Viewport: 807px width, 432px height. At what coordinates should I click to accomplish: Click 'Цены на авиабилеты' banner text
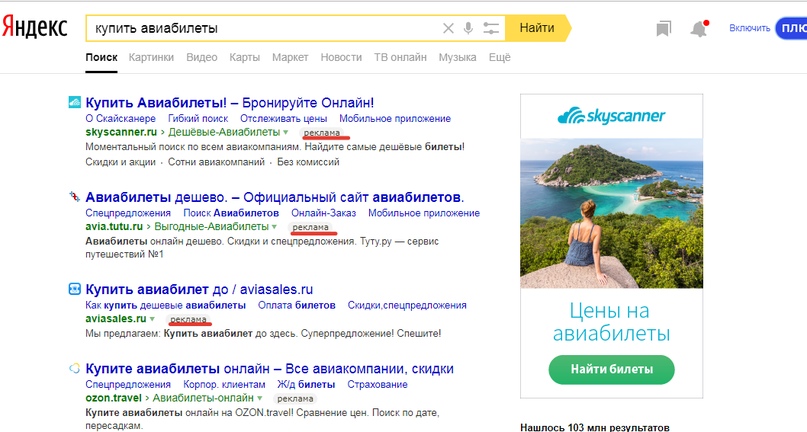(611, 322)
